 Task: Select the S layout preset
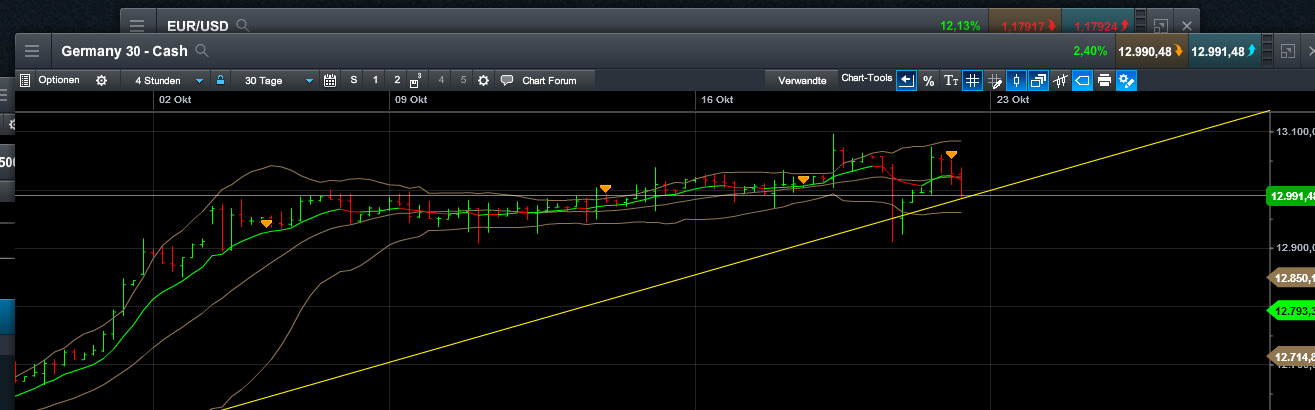[353, 80]
